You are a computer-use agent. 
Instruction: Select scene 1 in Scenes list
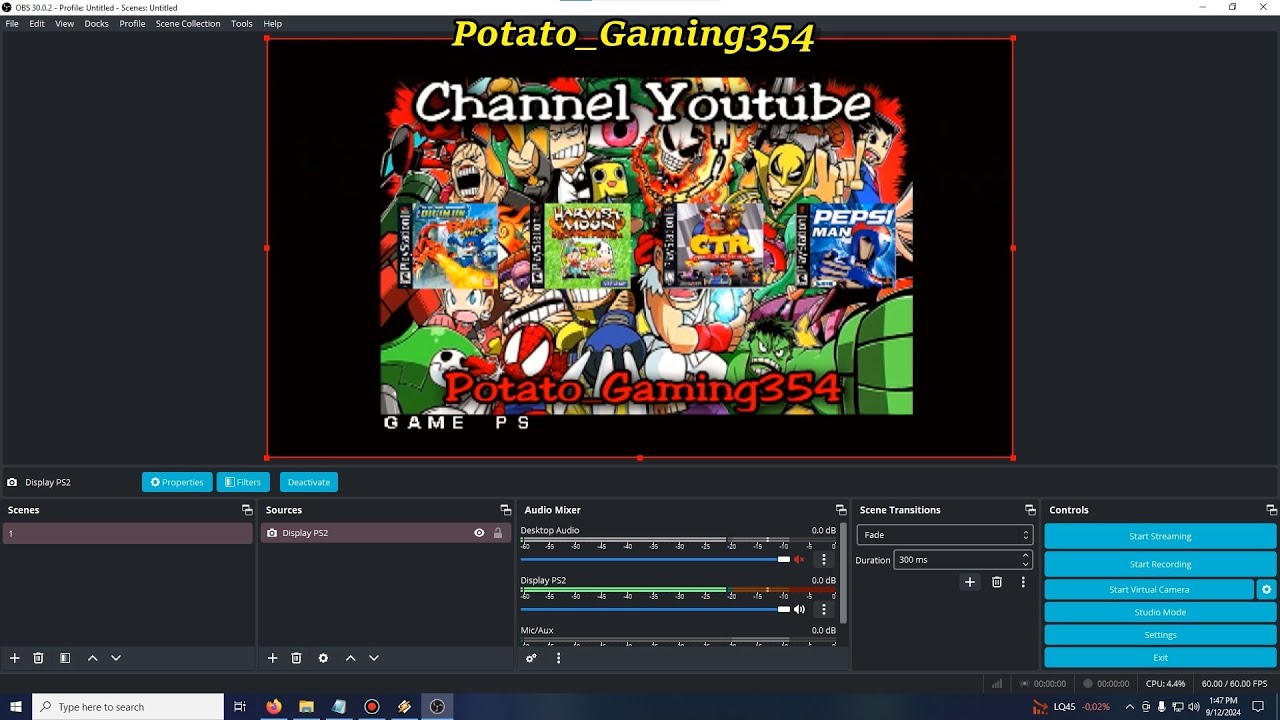click(127, 533)
